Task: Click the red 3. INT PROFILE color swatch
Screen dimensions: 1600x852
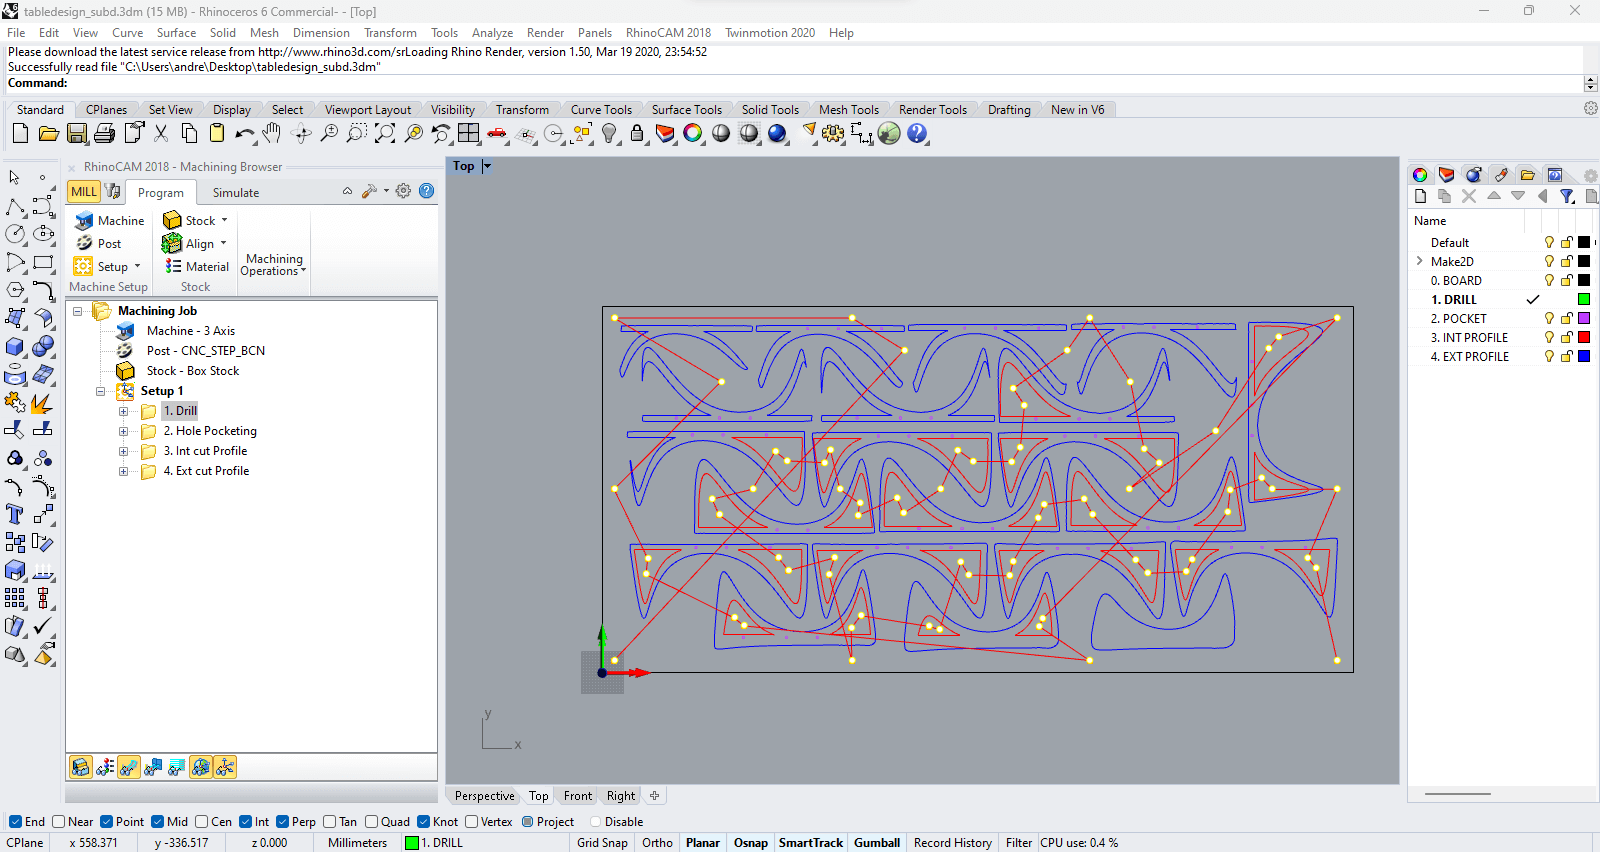Action: pos(1584,338)
